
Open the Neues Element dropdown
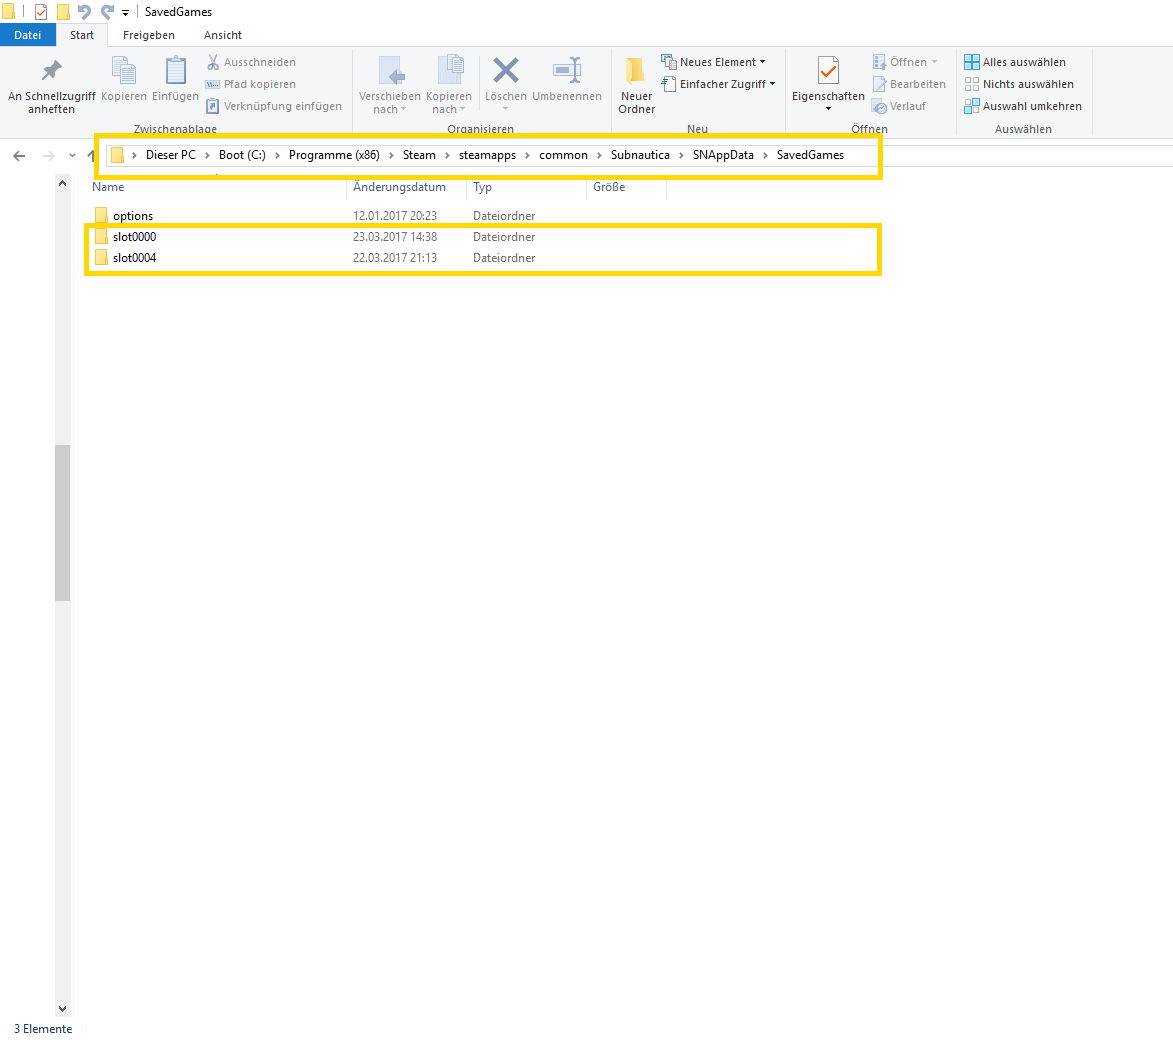[714, 62]
